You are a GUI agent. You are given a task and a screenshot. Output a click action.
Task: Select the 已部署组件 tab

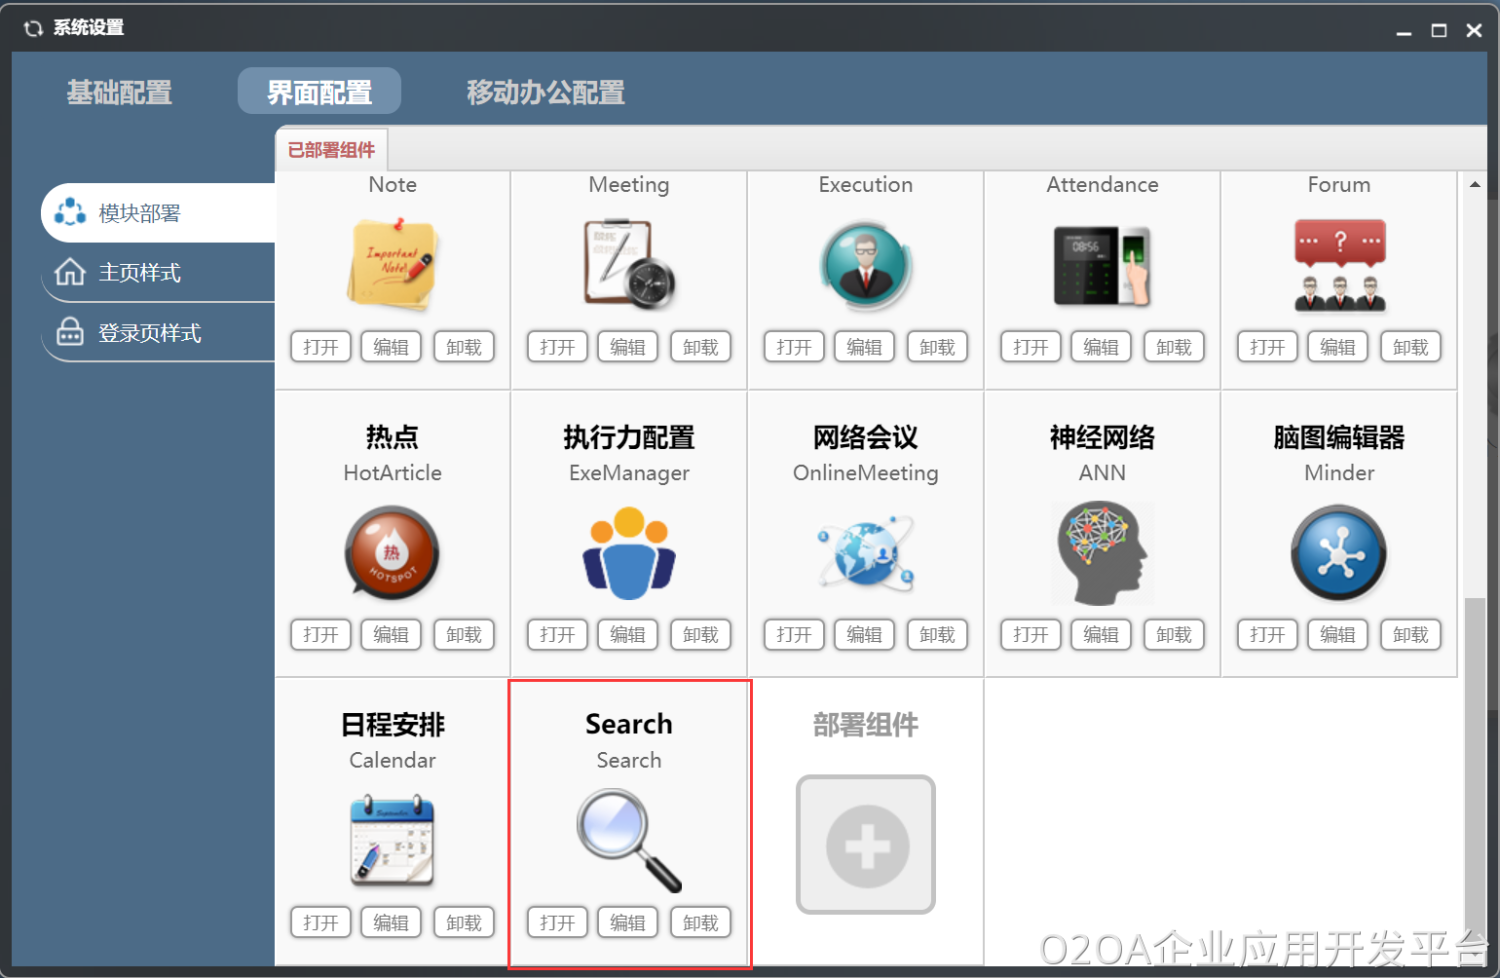[x=331, y=150]
